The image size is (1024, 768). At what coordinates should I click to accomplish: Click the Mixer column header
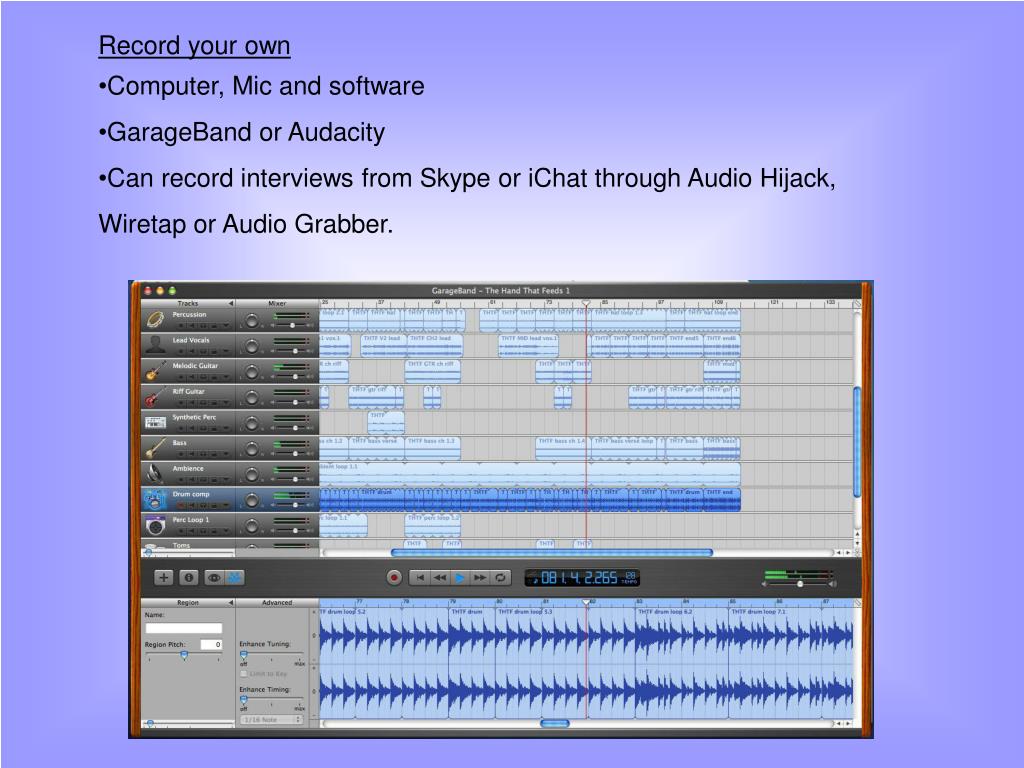point(277,304)
